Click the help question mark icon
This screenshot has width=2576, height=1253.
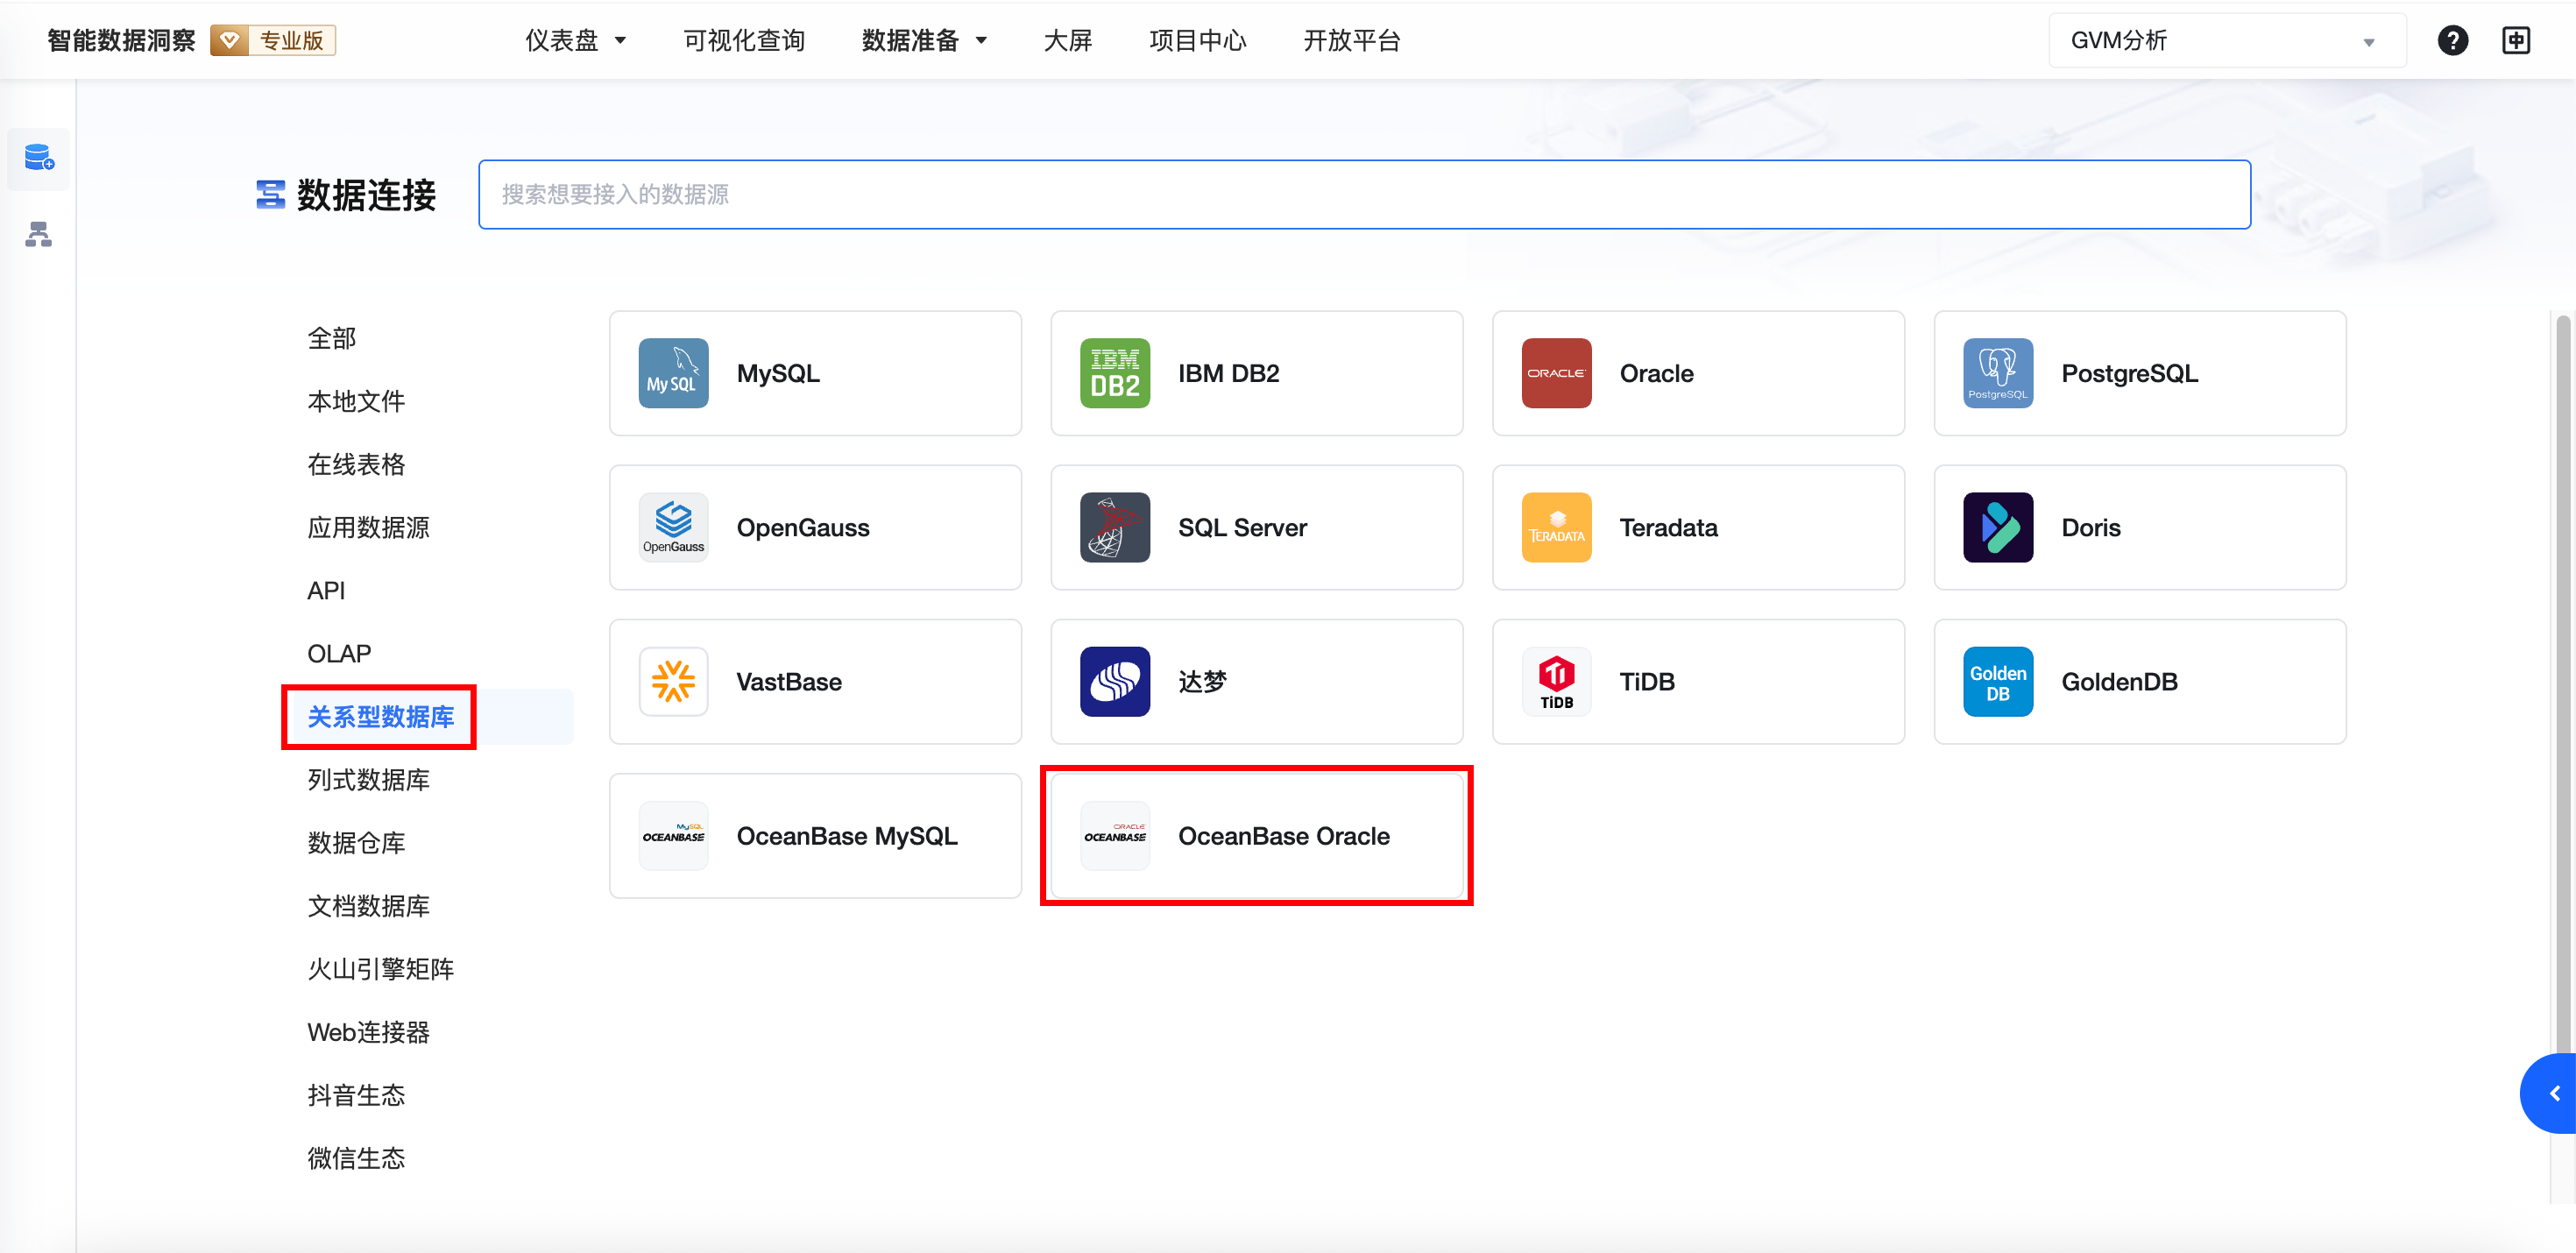pyautogui.click(x=2452, y=40)
